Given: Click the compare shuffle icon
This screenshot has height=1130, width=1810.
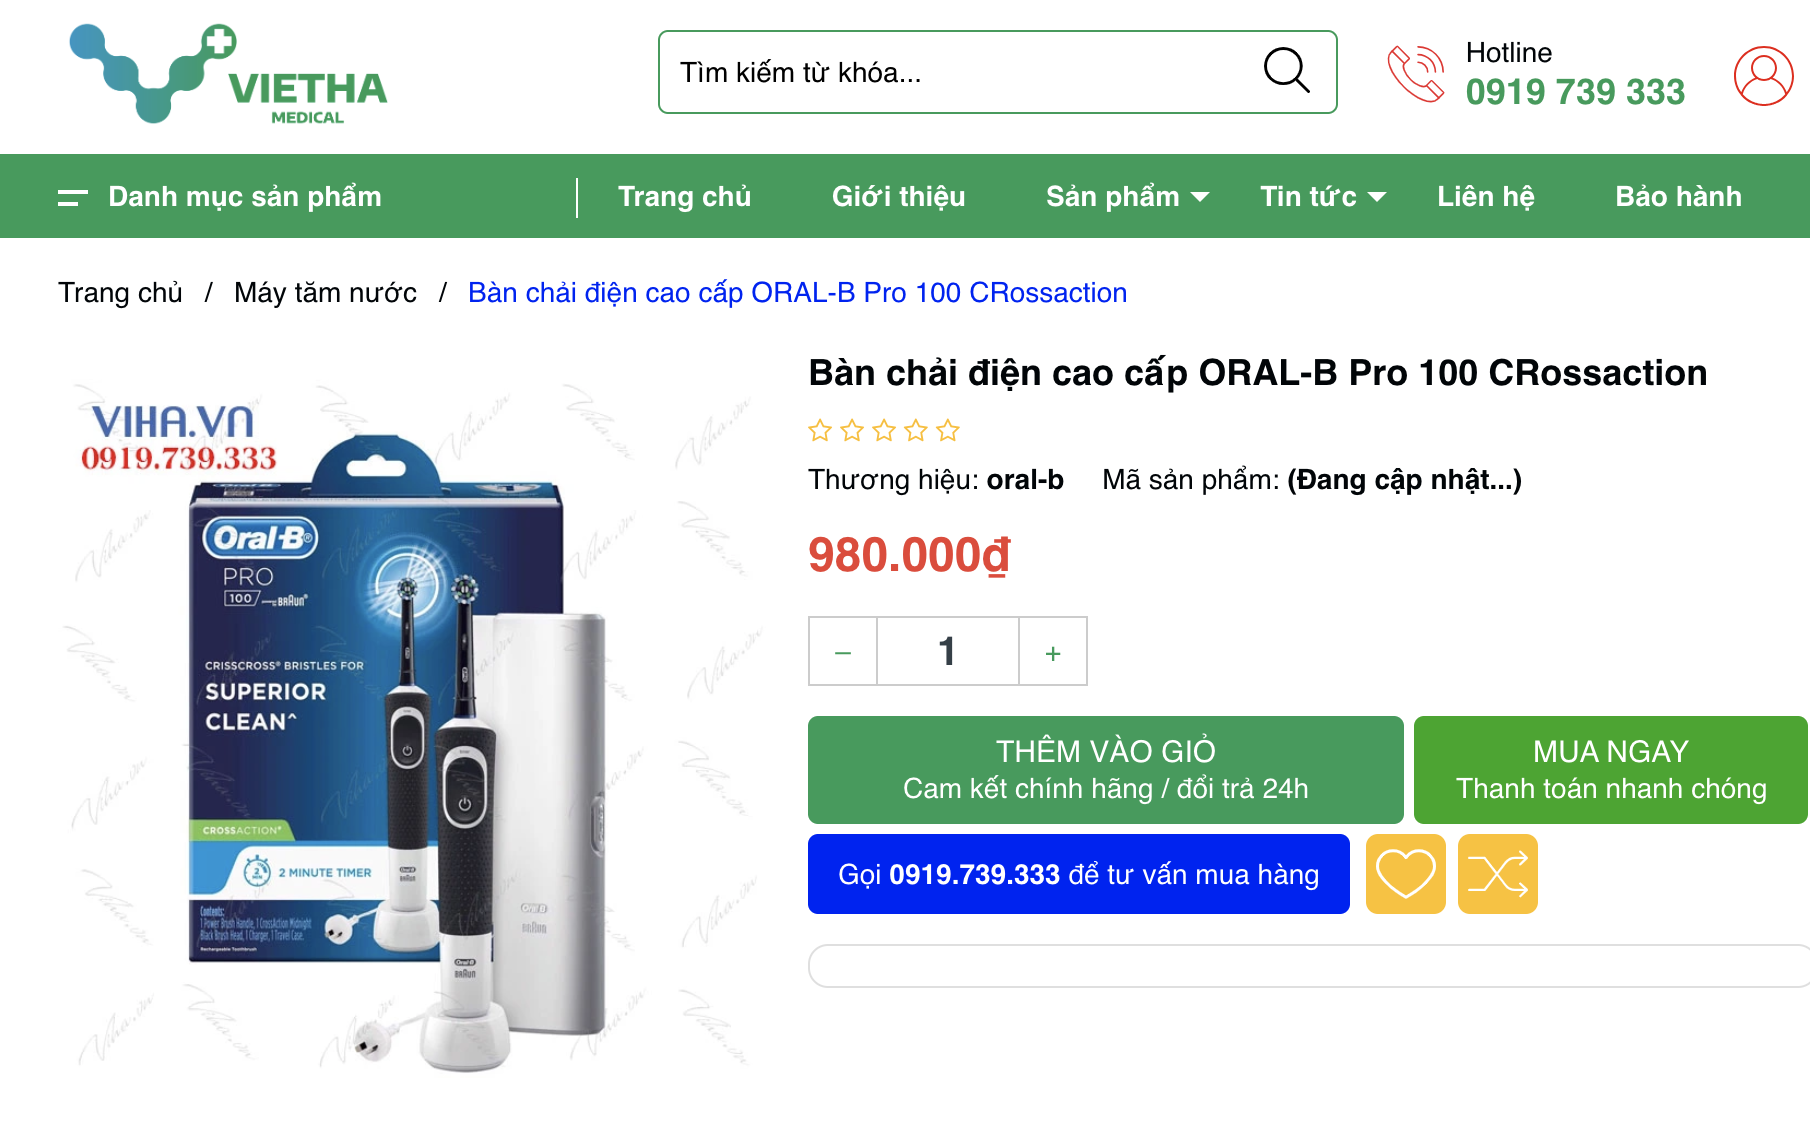Looking at the screenshot, I should coord(1497,874).
